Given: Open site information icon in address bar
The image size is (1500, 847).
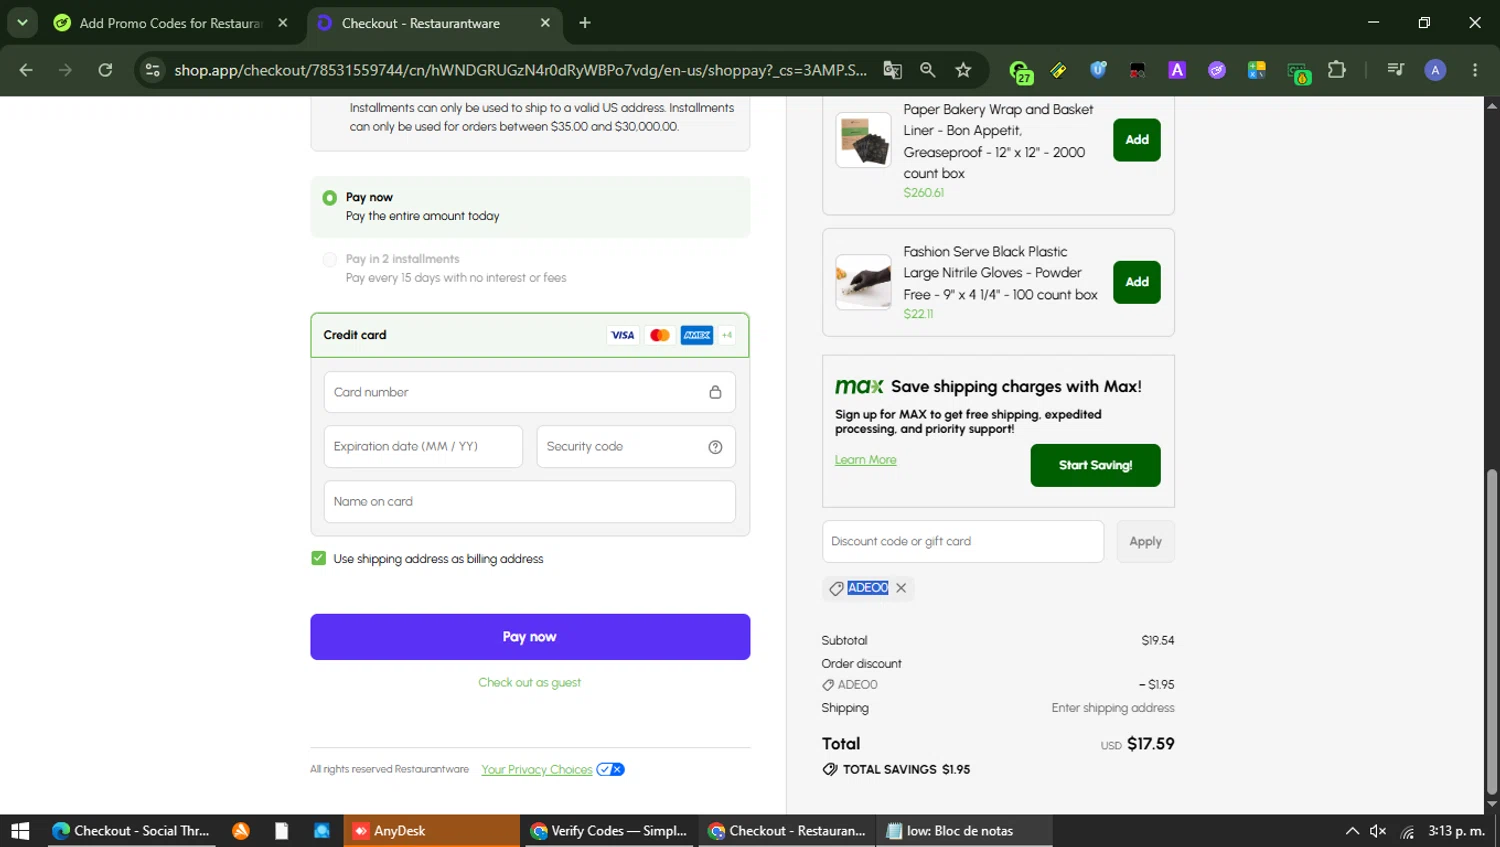Looking at the screenshot, I should (152, 70).
